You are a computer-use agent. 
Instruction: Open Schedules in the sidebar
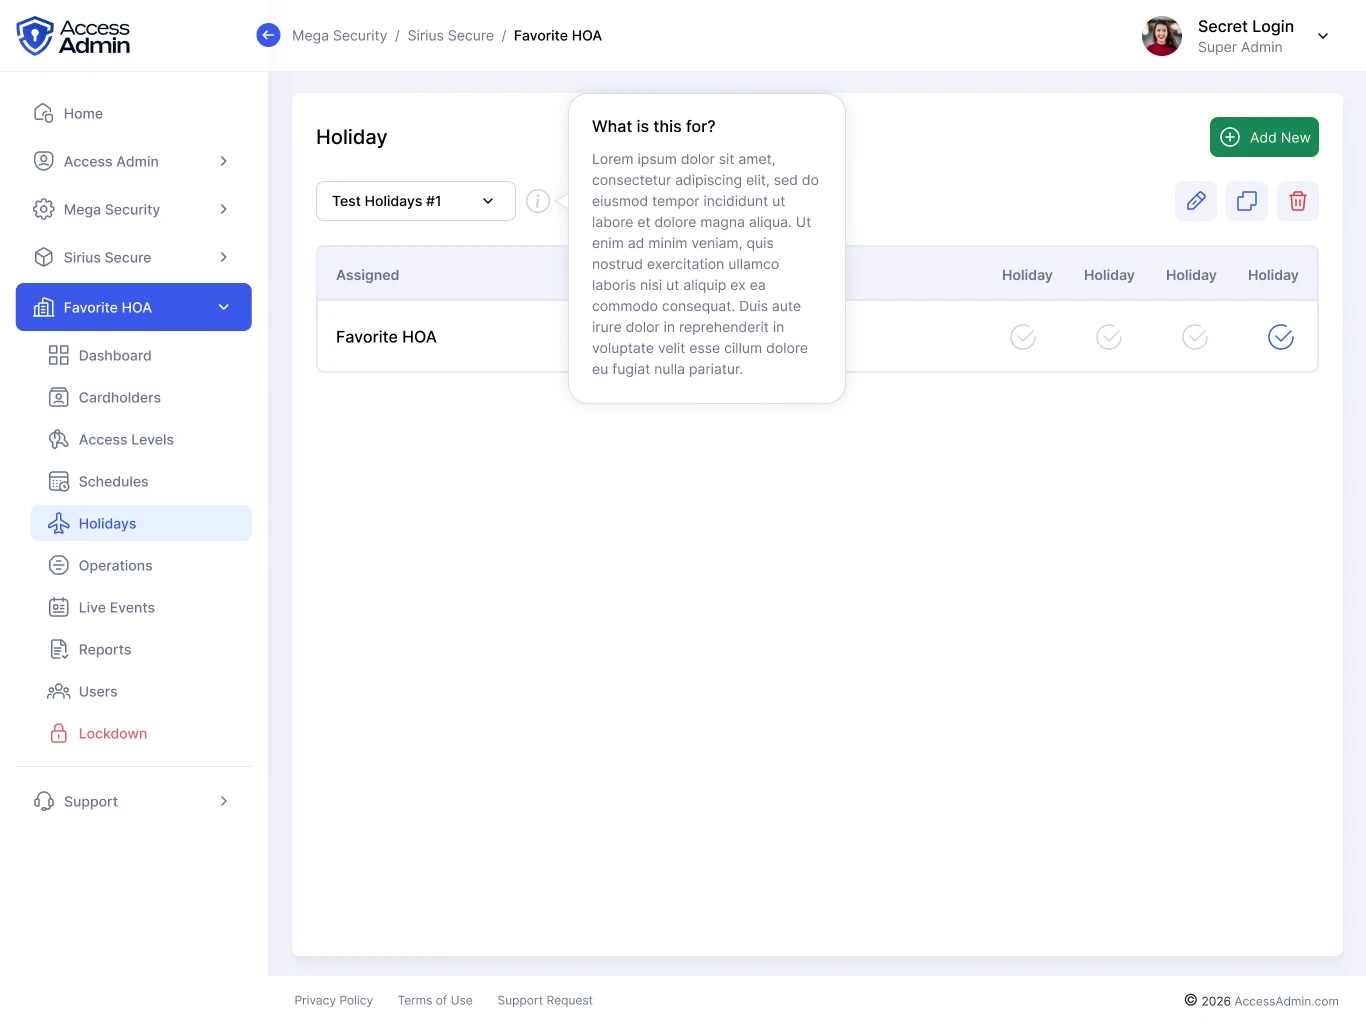click(141, 481)
